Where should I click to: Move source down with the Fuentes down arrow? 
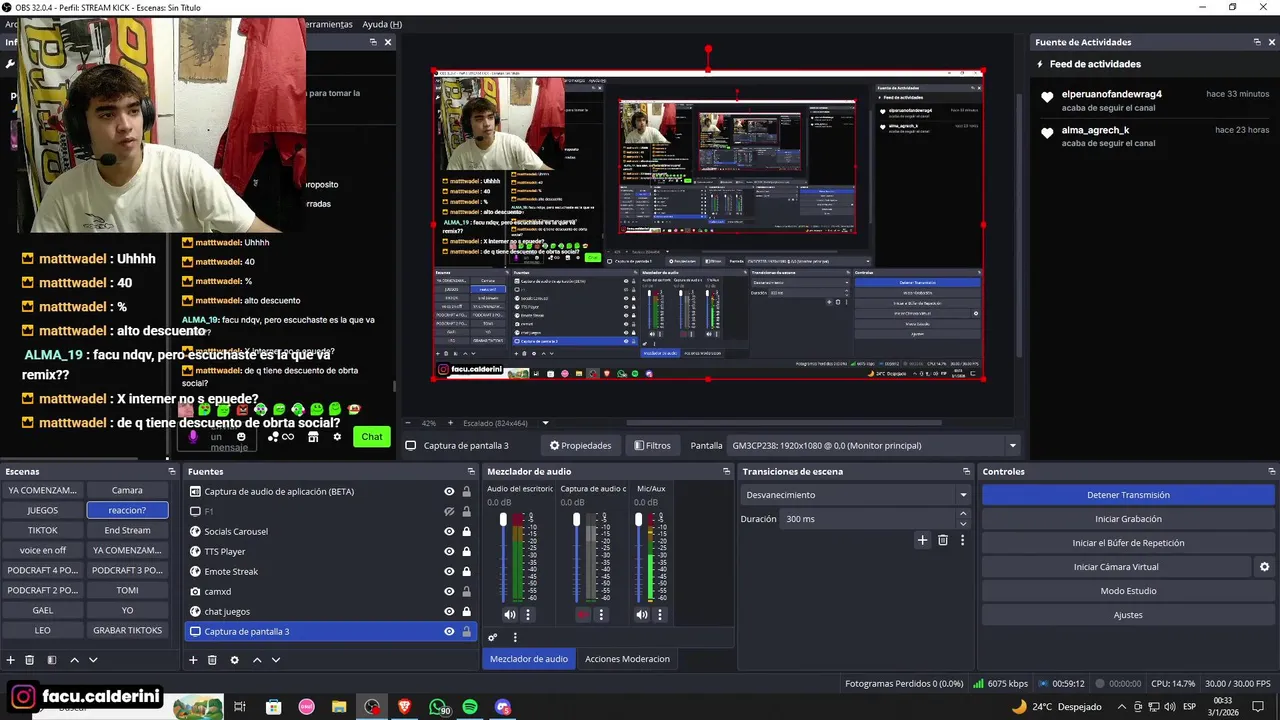pyautogui.click(x=276, y=660)
